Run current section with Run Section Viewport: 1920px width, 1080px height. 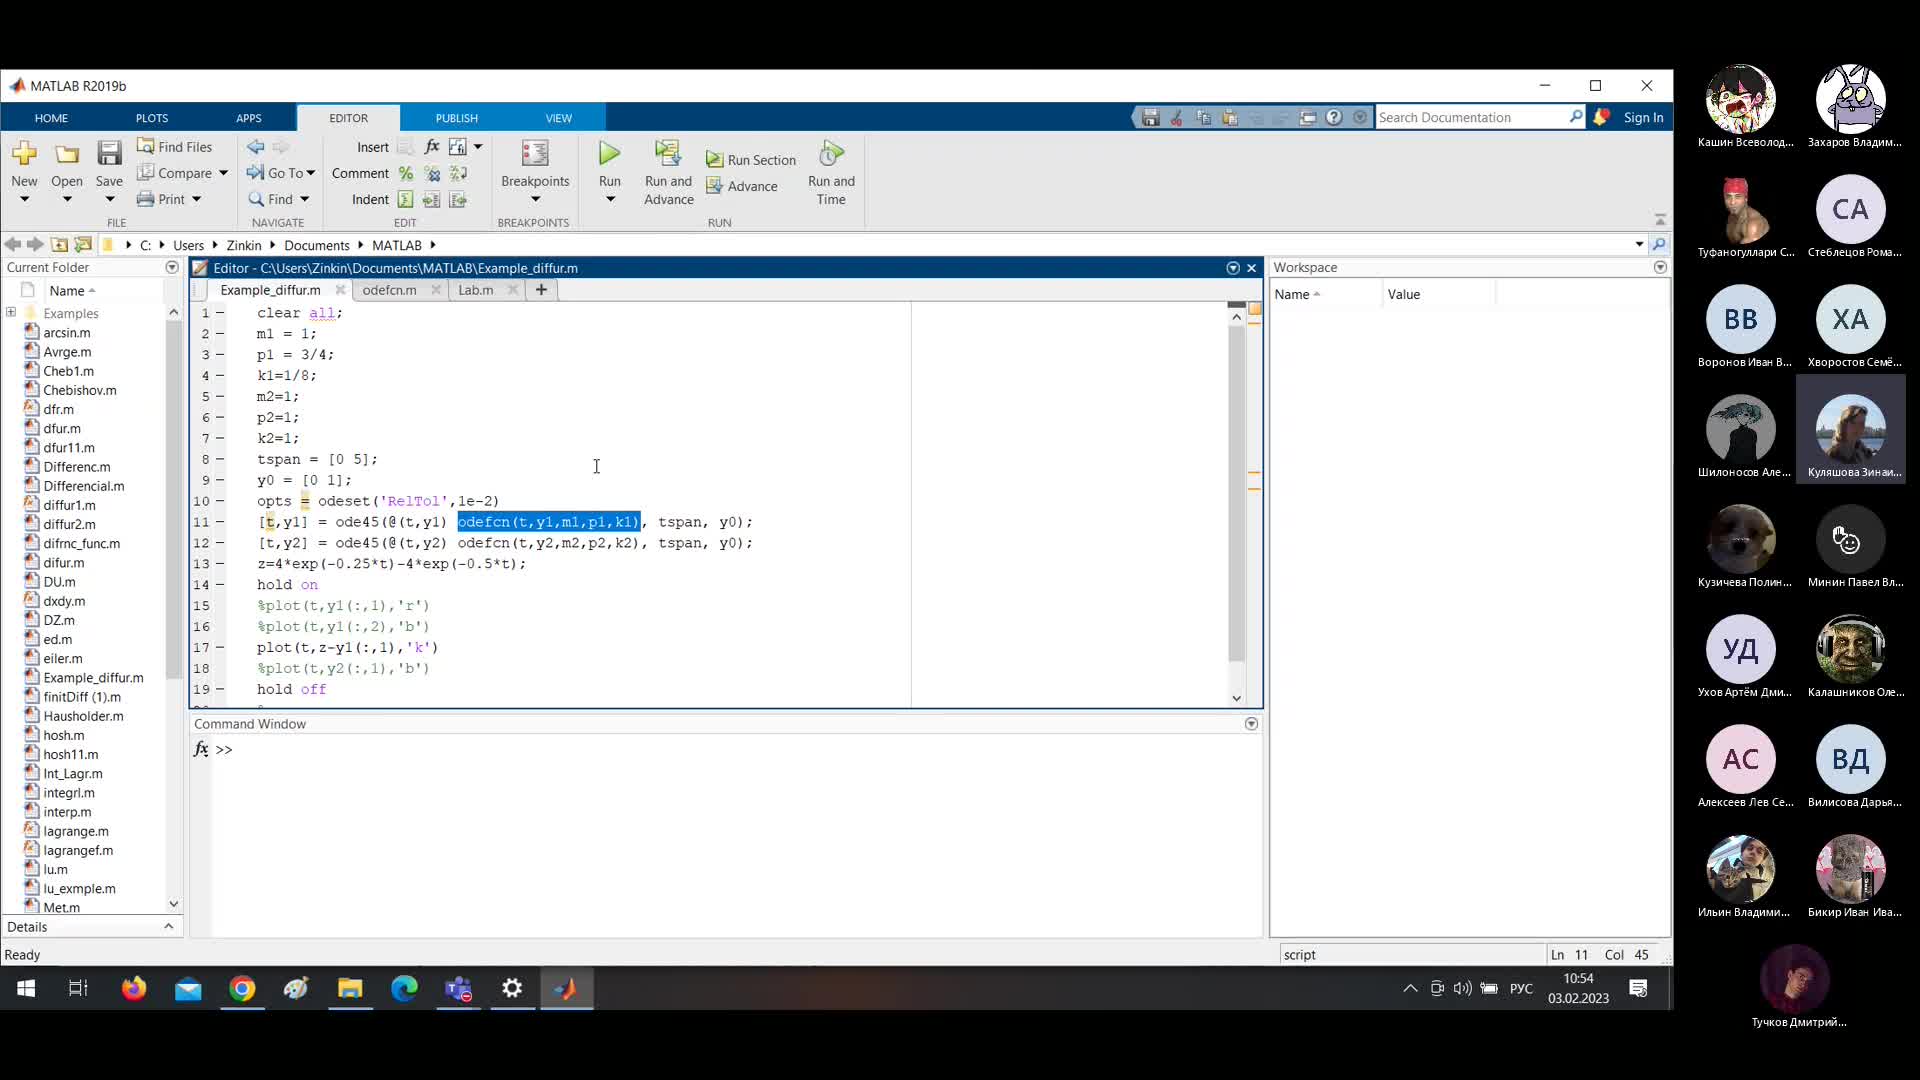[x=751, y=160]
